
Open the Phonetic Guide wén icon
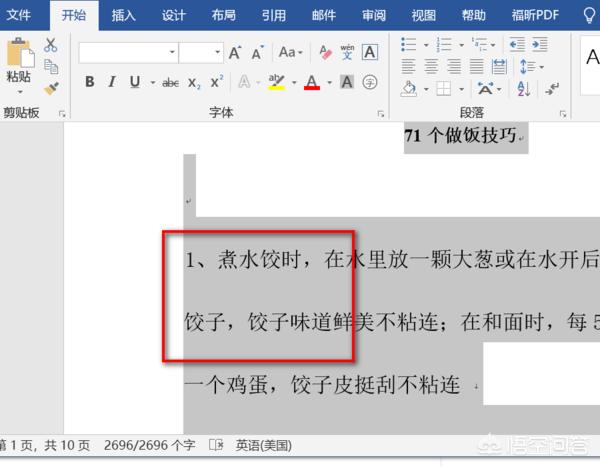(347, 52)
